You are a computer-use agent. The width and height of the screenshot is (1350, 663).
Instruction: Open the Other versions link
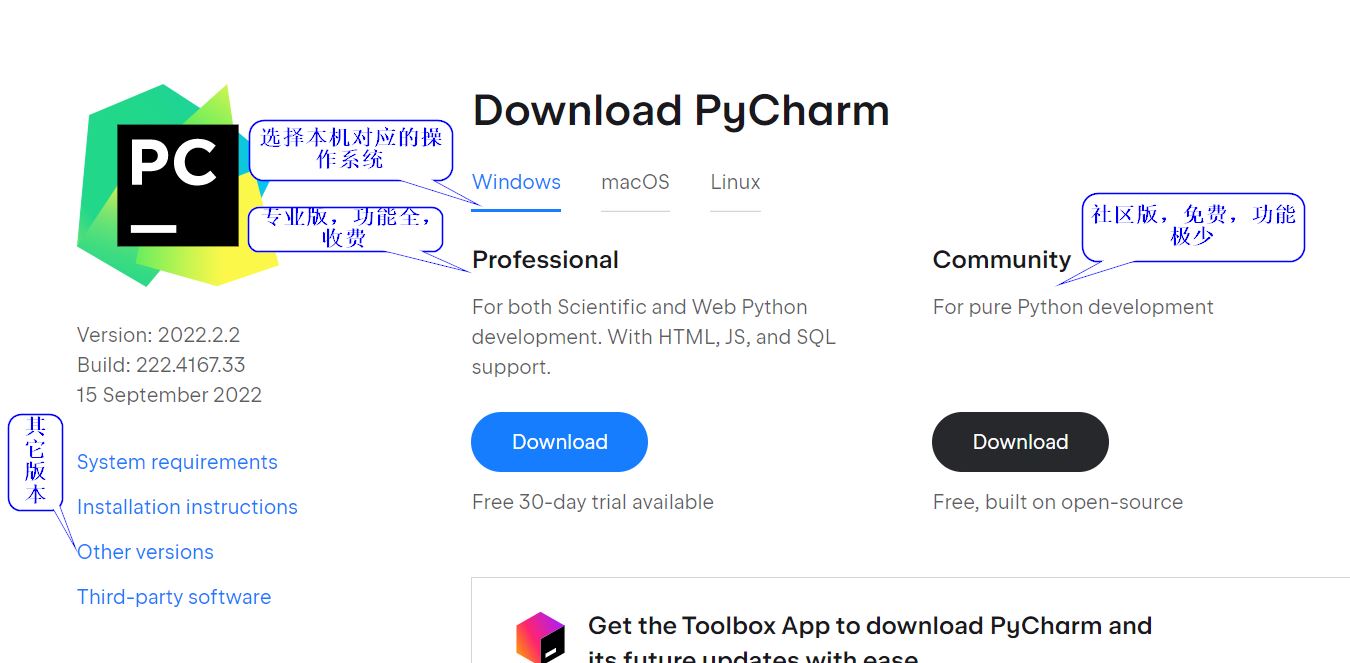[x=145, y=552]
